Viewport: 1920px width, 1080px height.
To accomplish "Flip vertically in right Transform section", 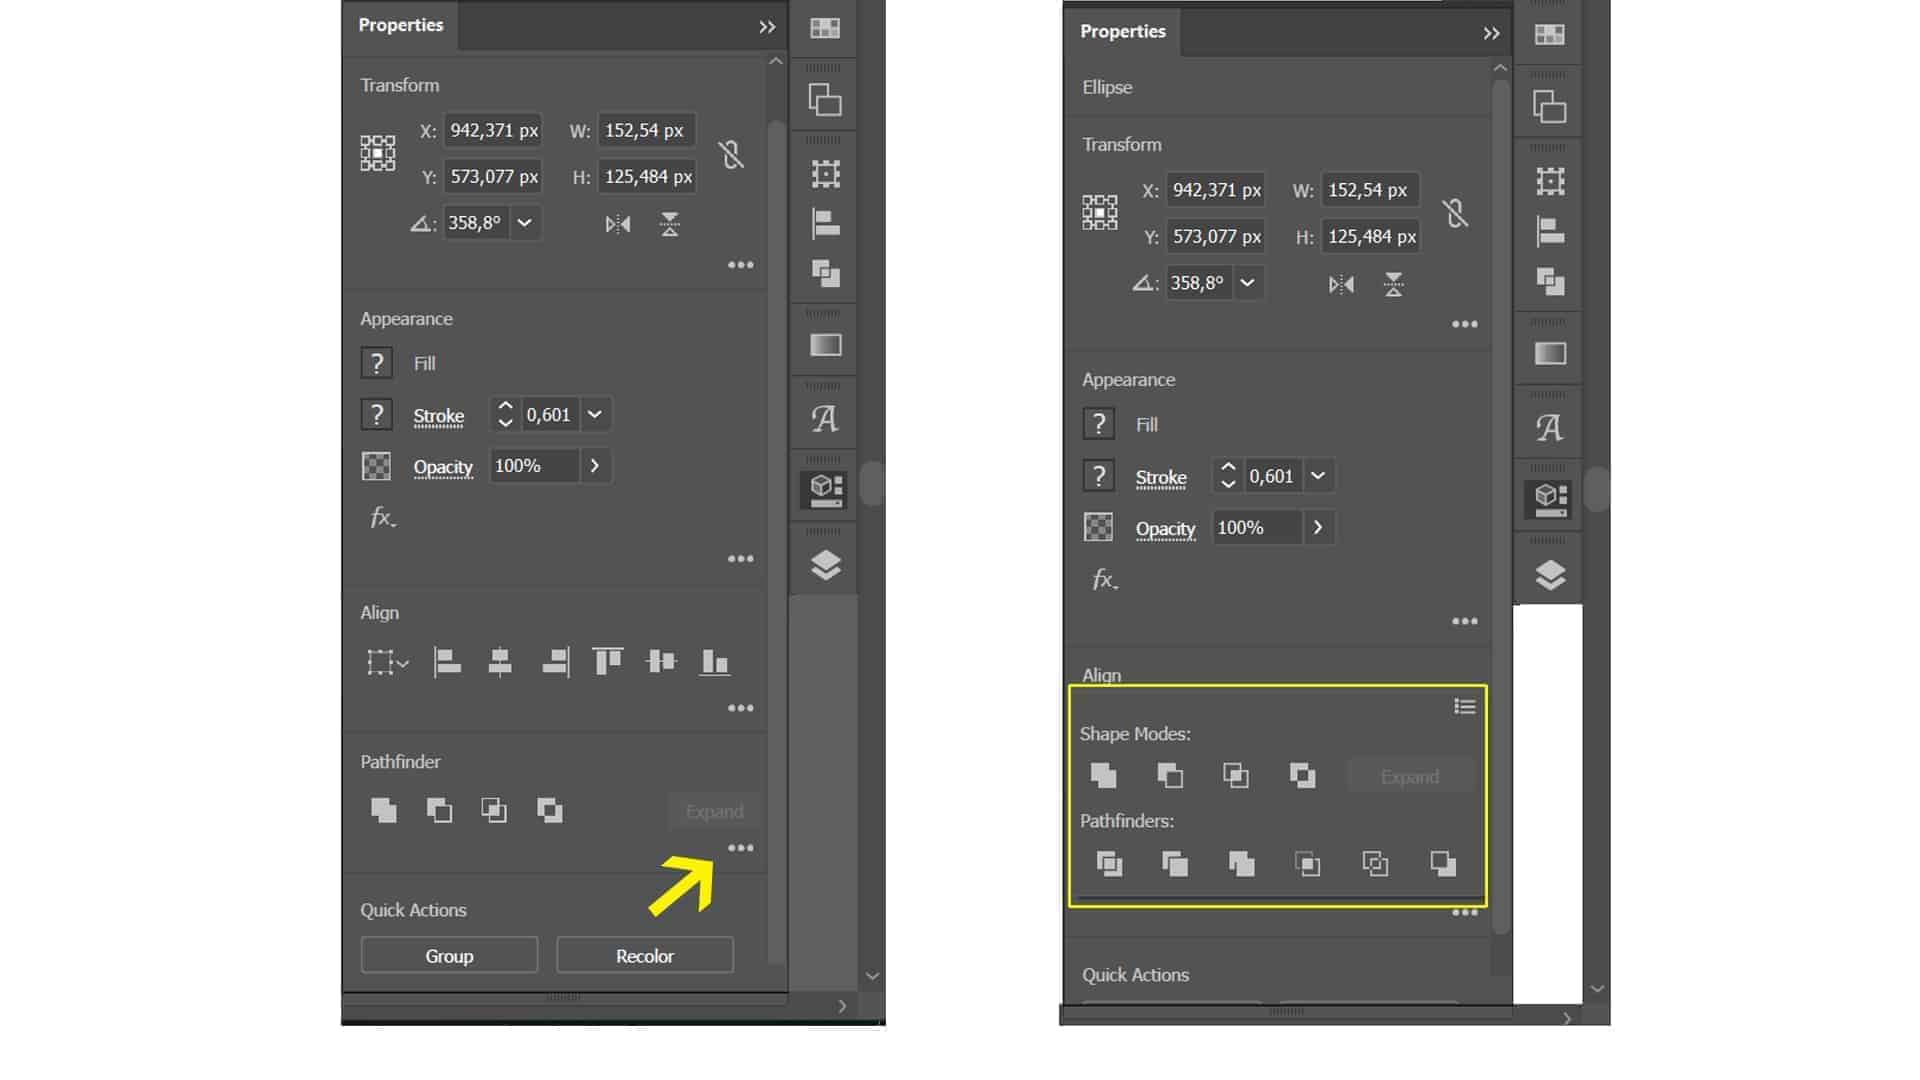I will (x=1393, y=285).
